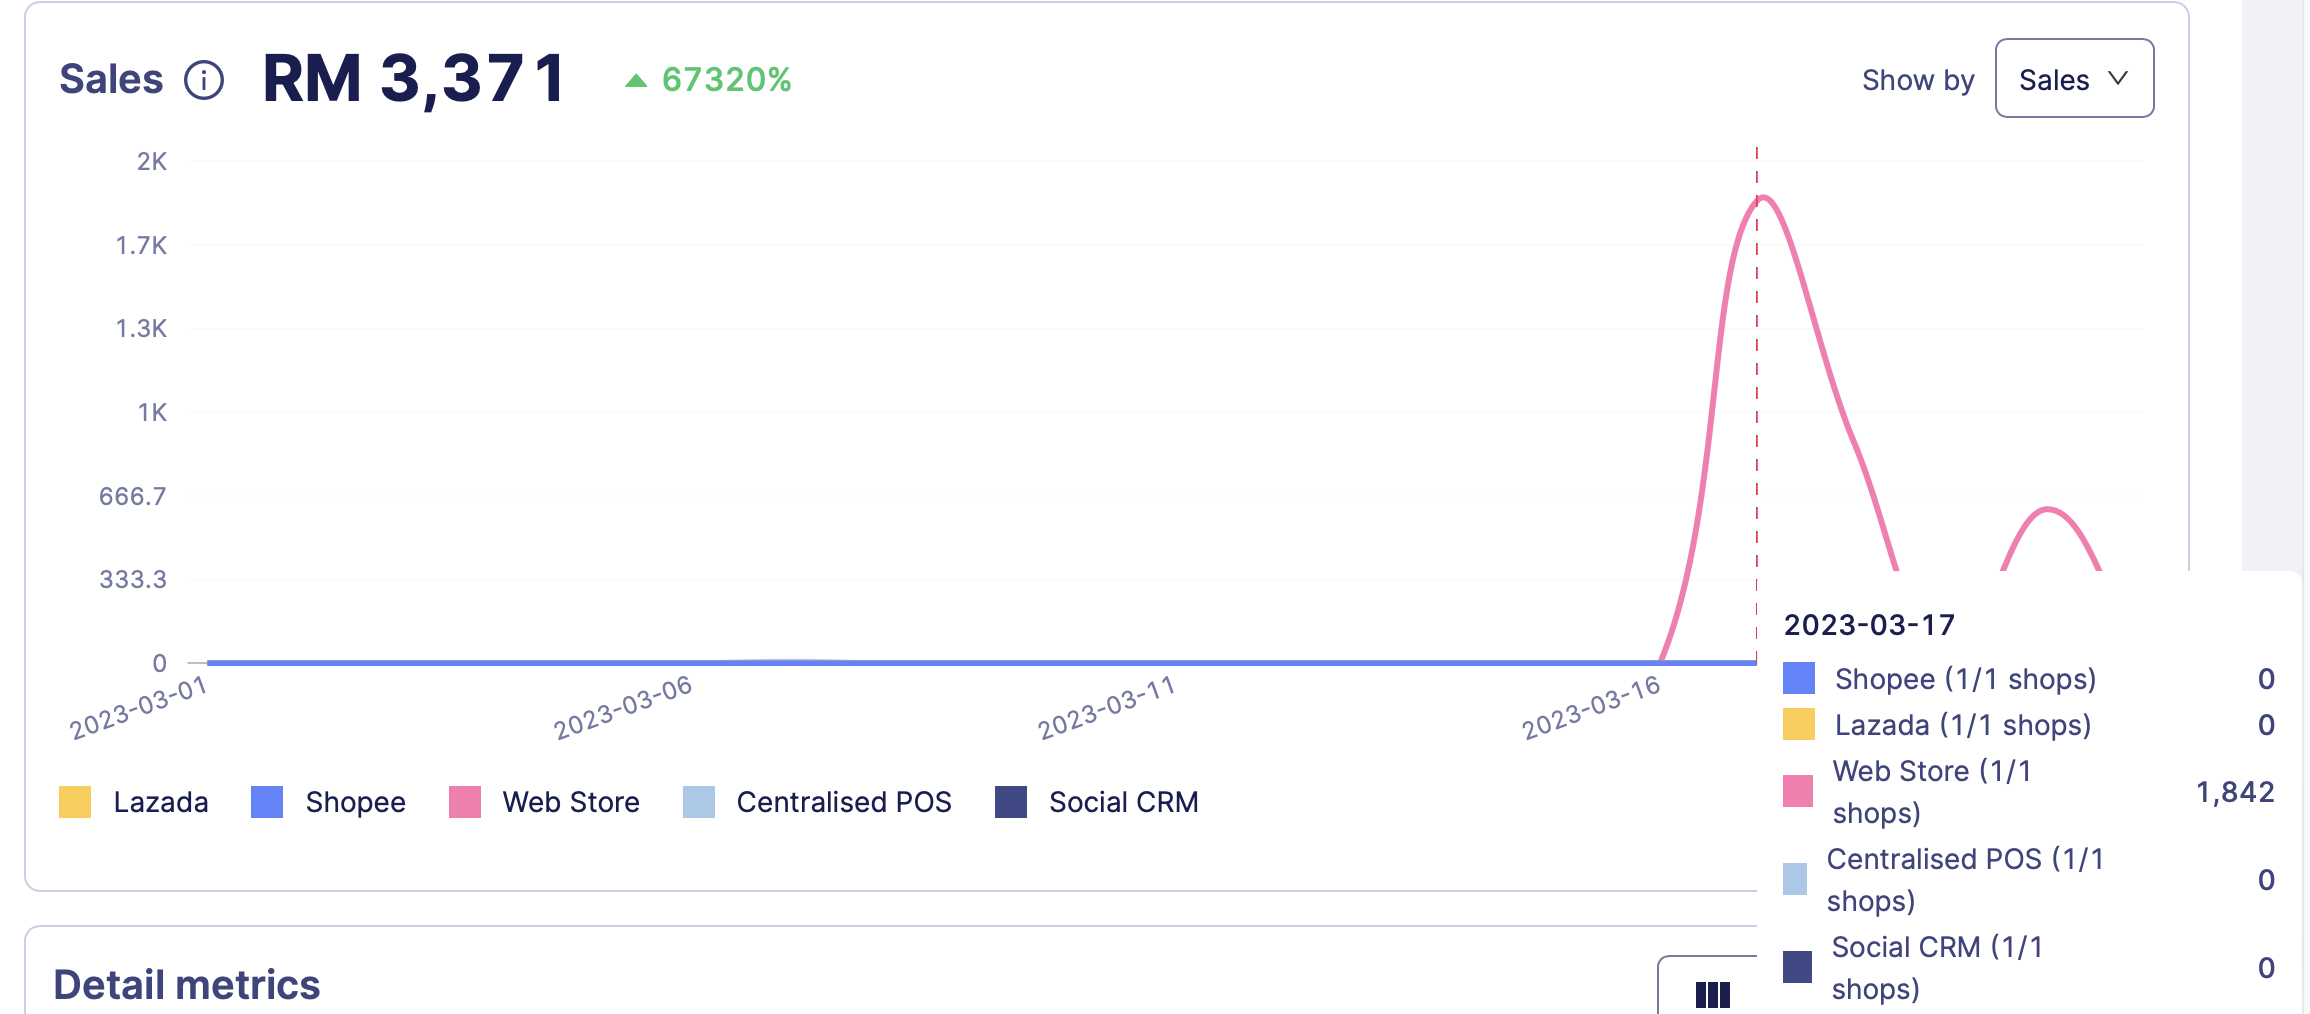Click the red dashed date marker line
The height and width of the screenshot is (1014, 2310).
(x=1756, y=400)
